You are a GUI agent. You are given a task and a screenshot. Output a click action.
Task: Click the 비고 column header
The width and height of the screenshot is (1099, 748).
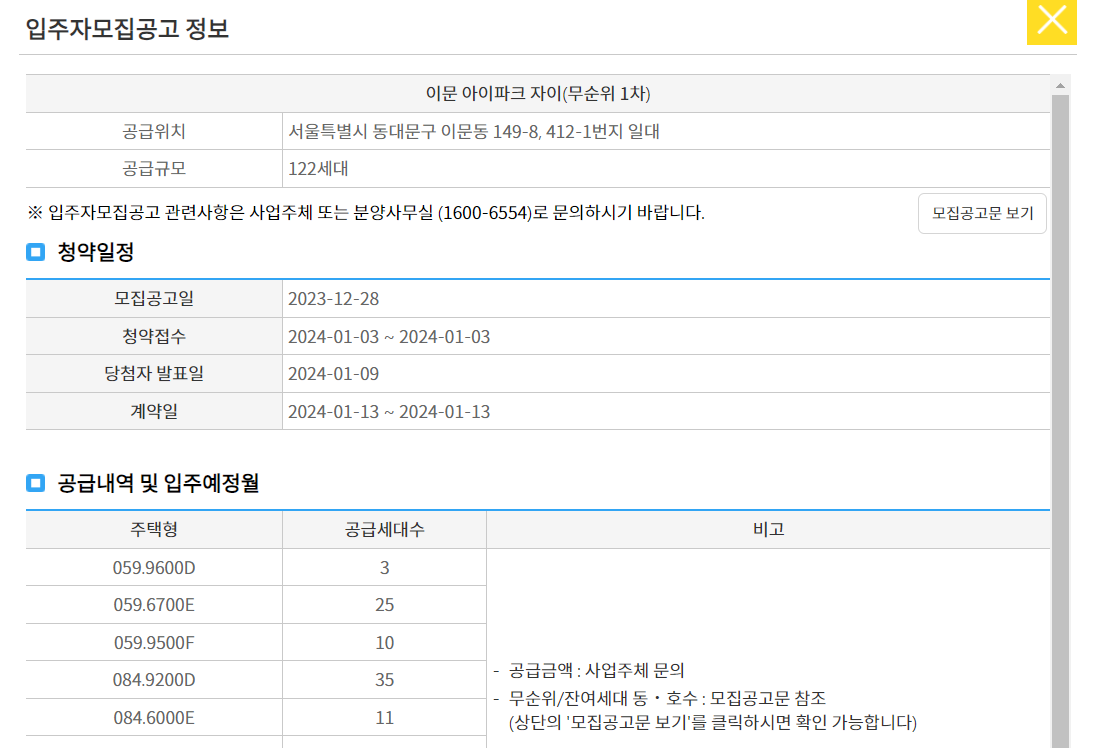click(x=768, y=529)
